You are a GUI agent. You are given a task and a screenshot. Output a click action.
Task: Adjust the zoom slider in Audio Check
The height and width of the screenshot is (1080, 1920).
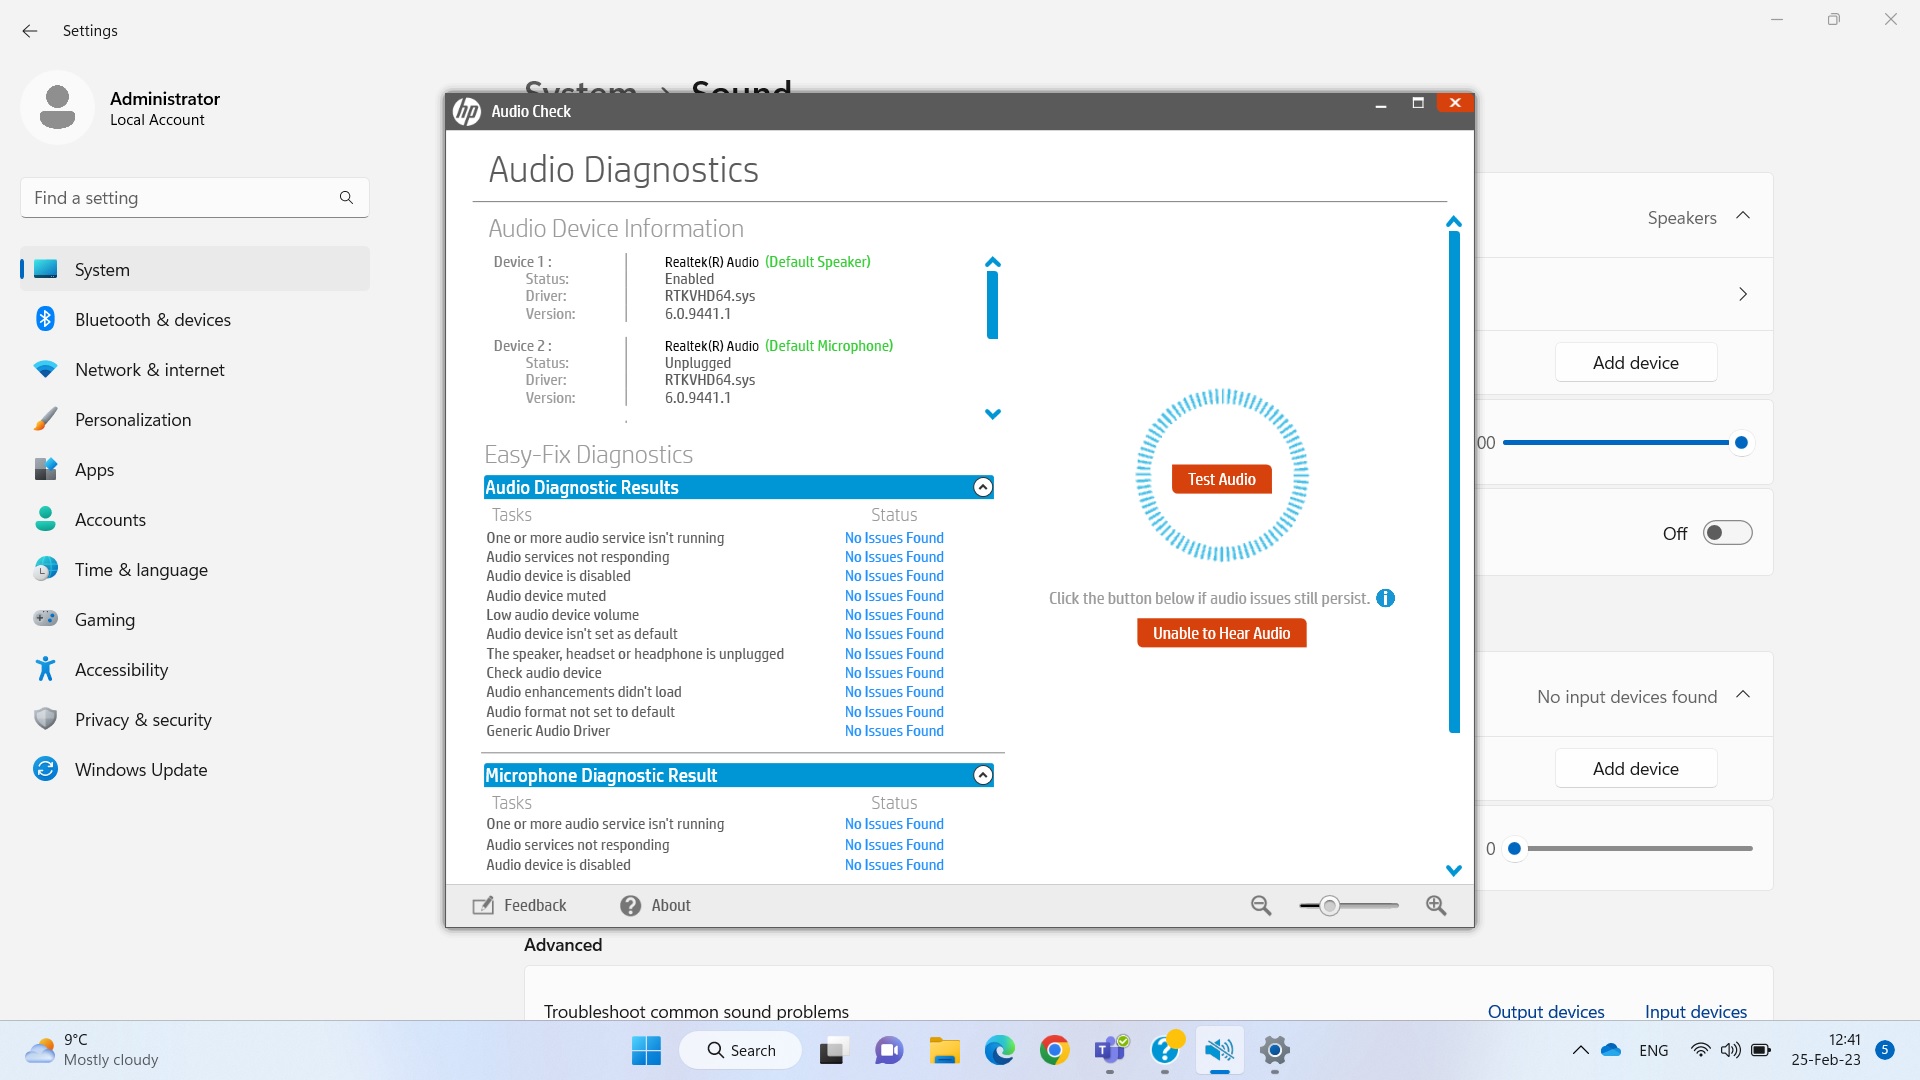pos(1330,905)
